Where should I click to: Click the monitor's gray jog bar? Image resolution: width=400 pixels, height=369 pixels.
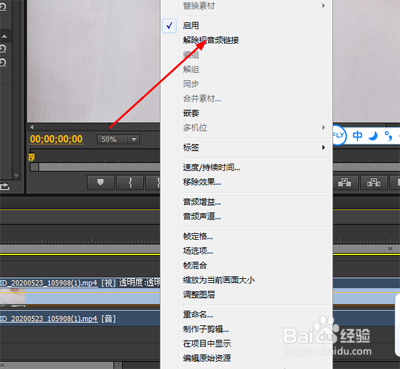[x=95, y=167]
